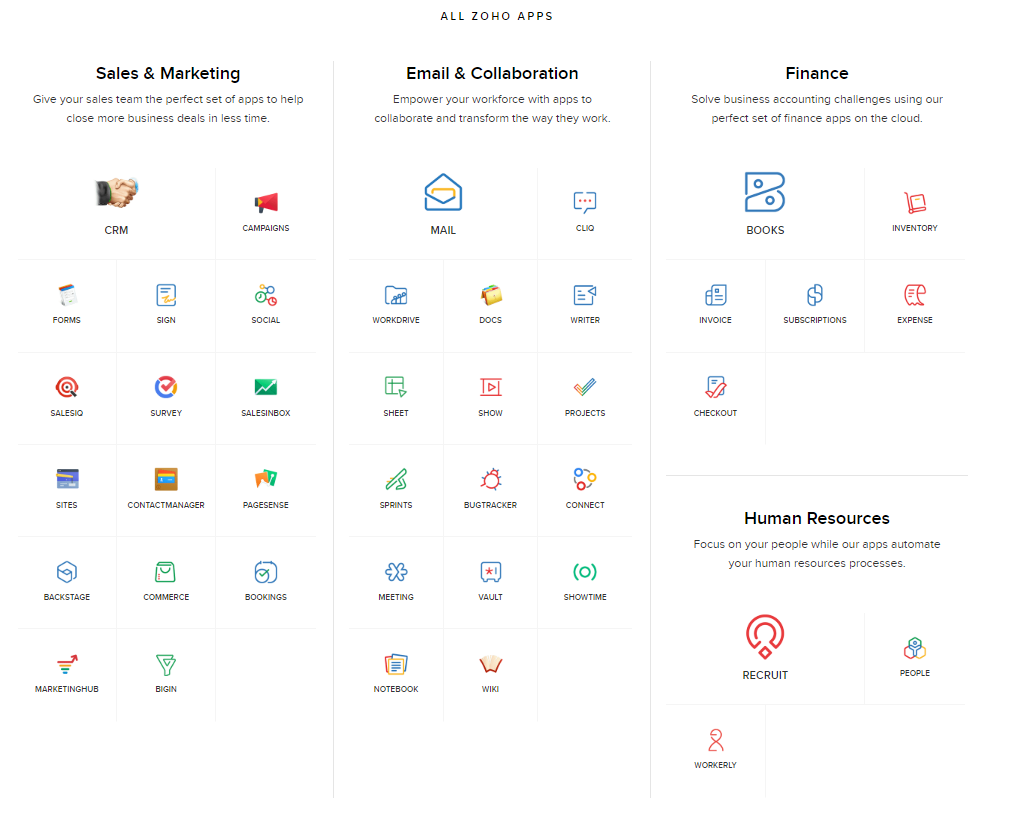The width and height of the screenshot is (1029, 823).
Task: Click the Finance heading
Action: point(817,74)
